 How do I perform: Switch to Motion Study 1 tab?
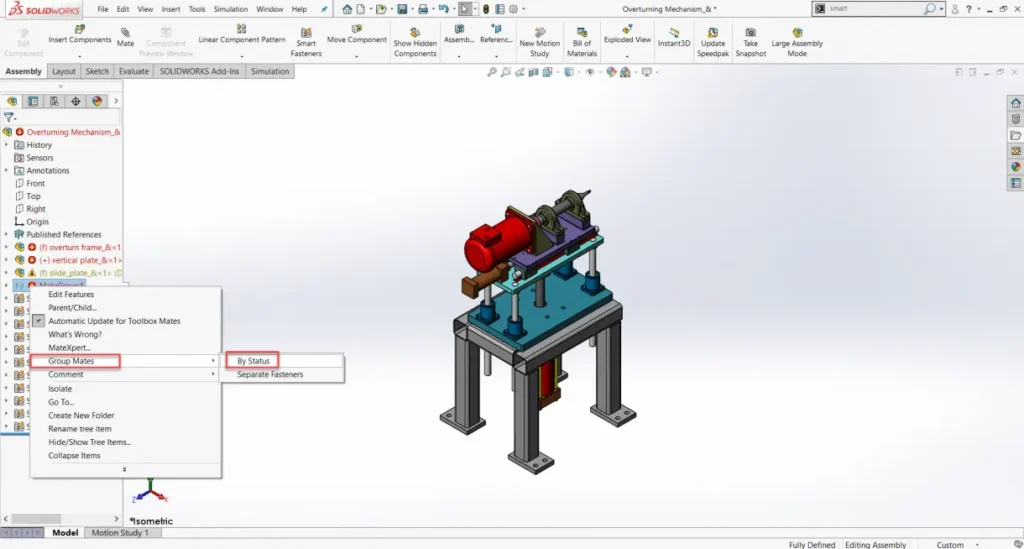120,533
